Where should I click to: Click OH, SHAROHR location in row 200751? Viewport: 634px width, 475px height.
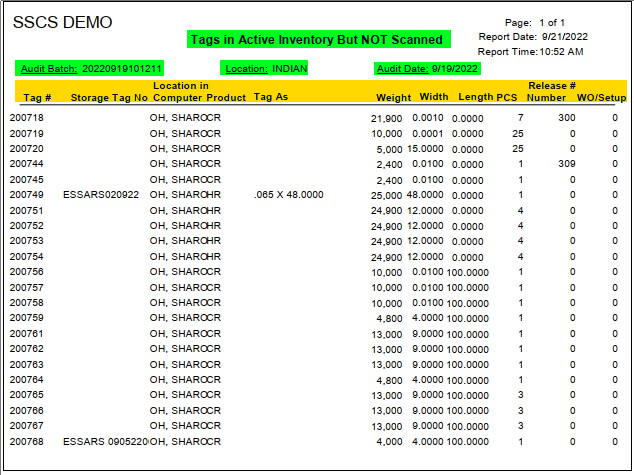pyautogui.click(x=185, y=211)
